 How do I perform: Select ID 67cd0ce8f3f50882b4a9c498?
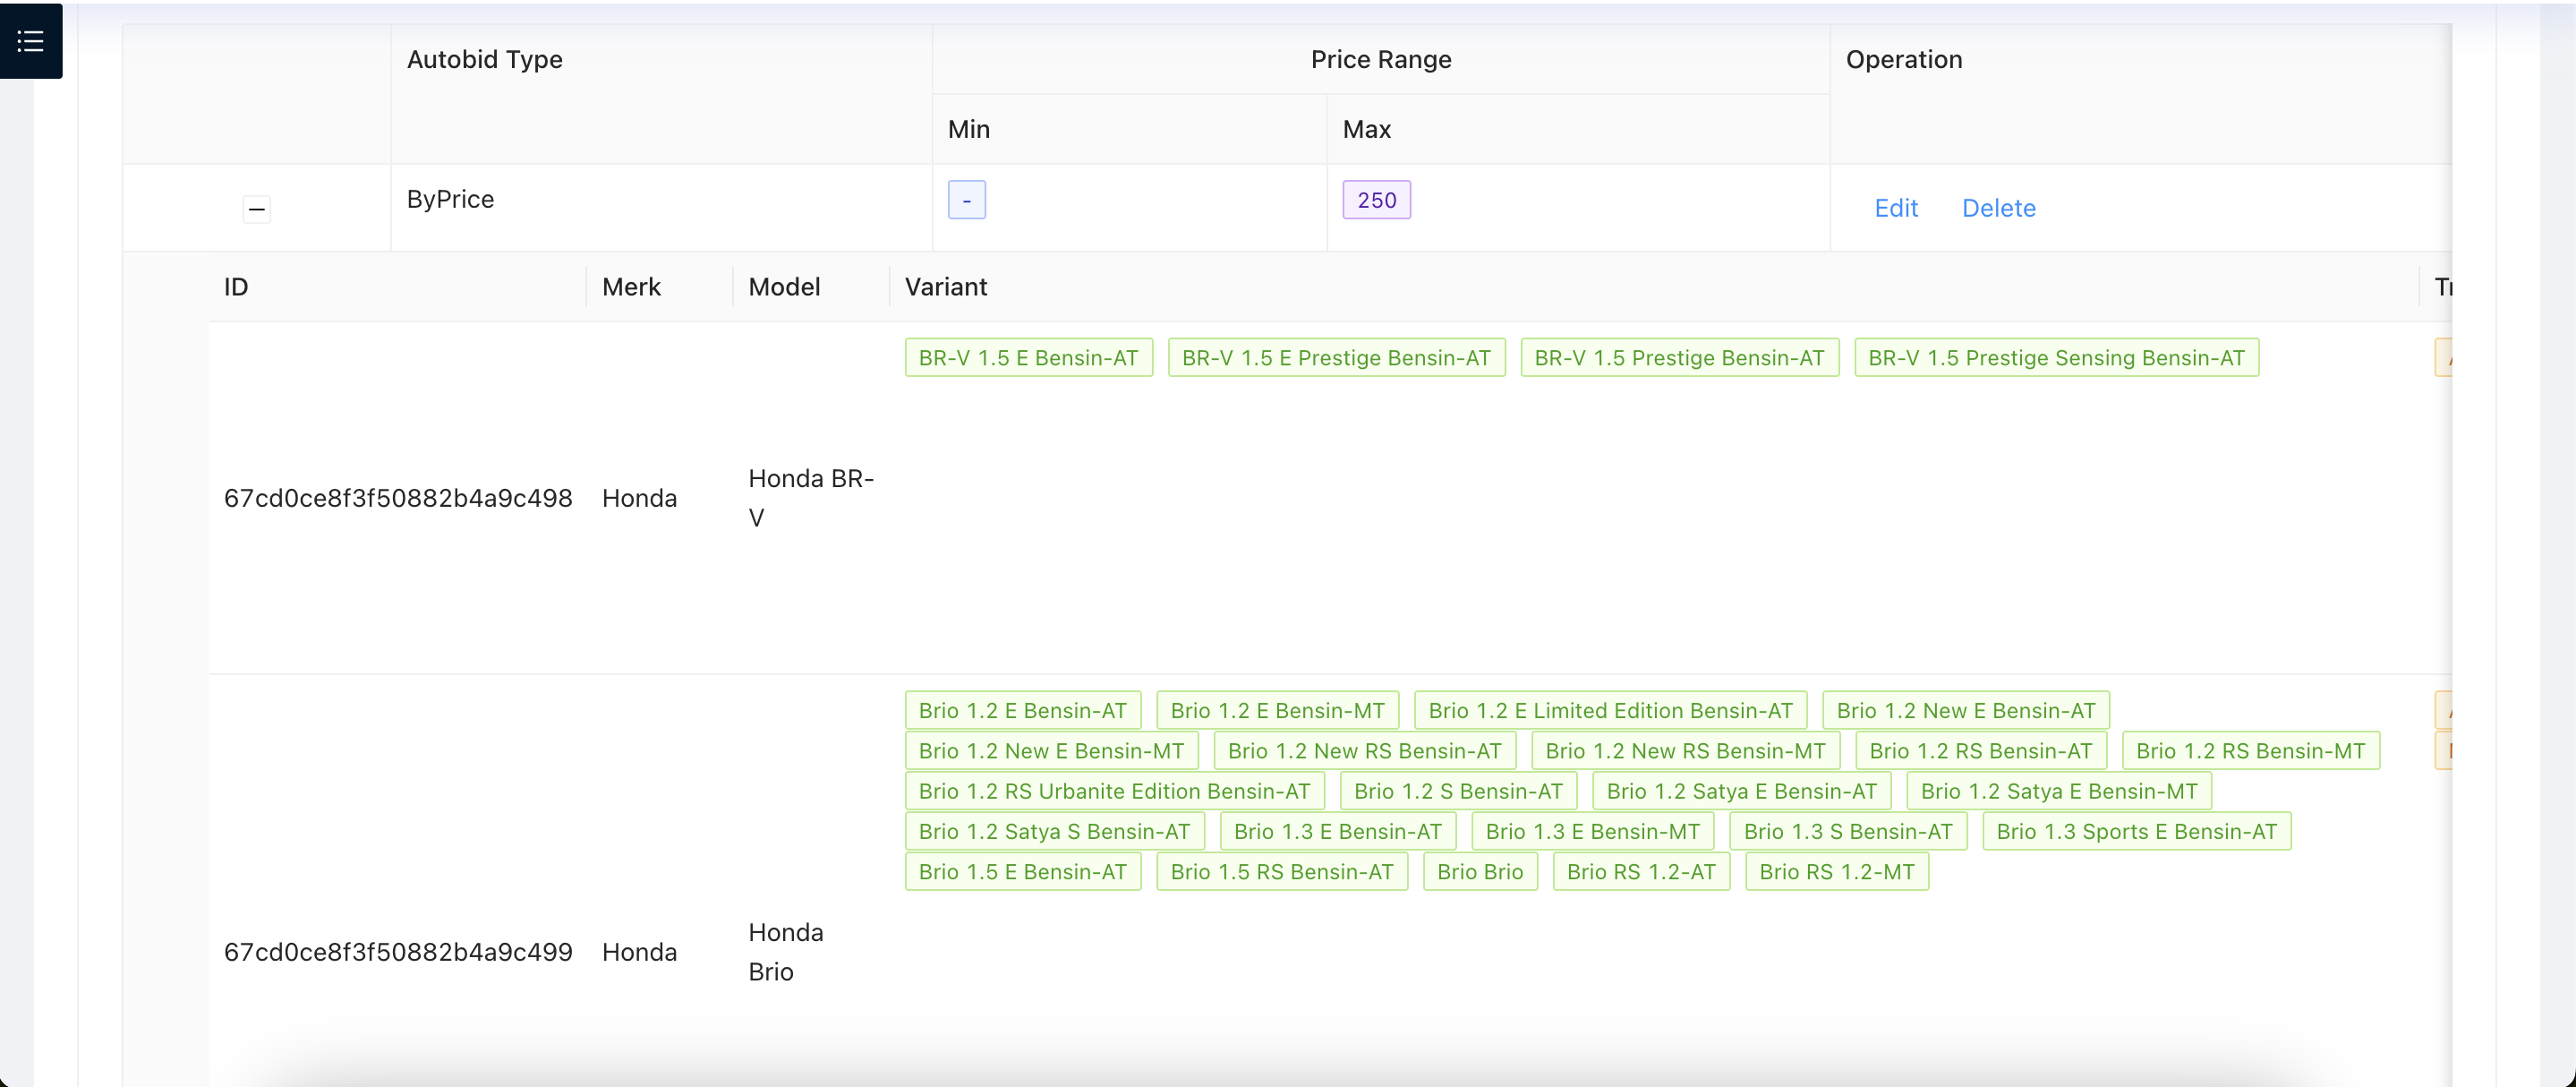(x=398, y=497)
